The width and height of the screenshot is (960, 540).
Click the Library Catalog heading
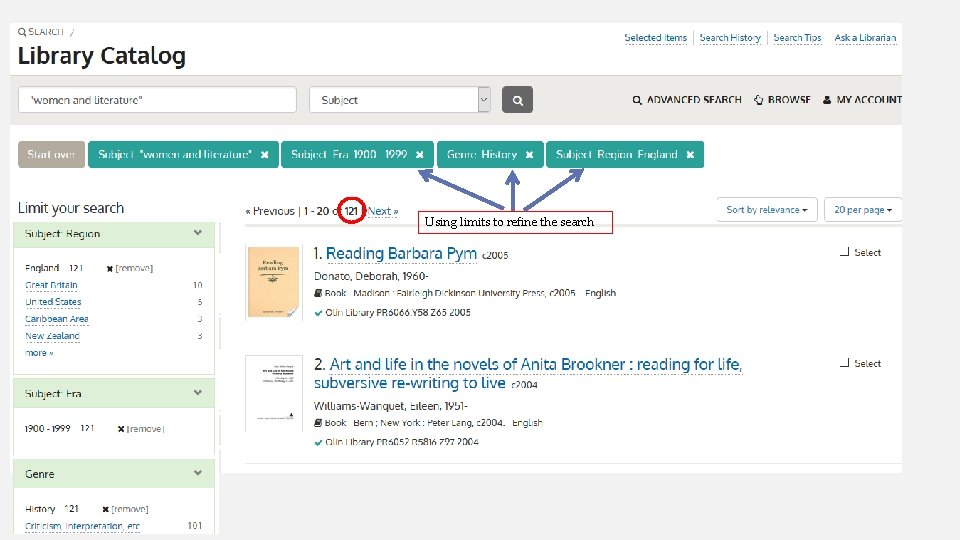tap(102, 56)
